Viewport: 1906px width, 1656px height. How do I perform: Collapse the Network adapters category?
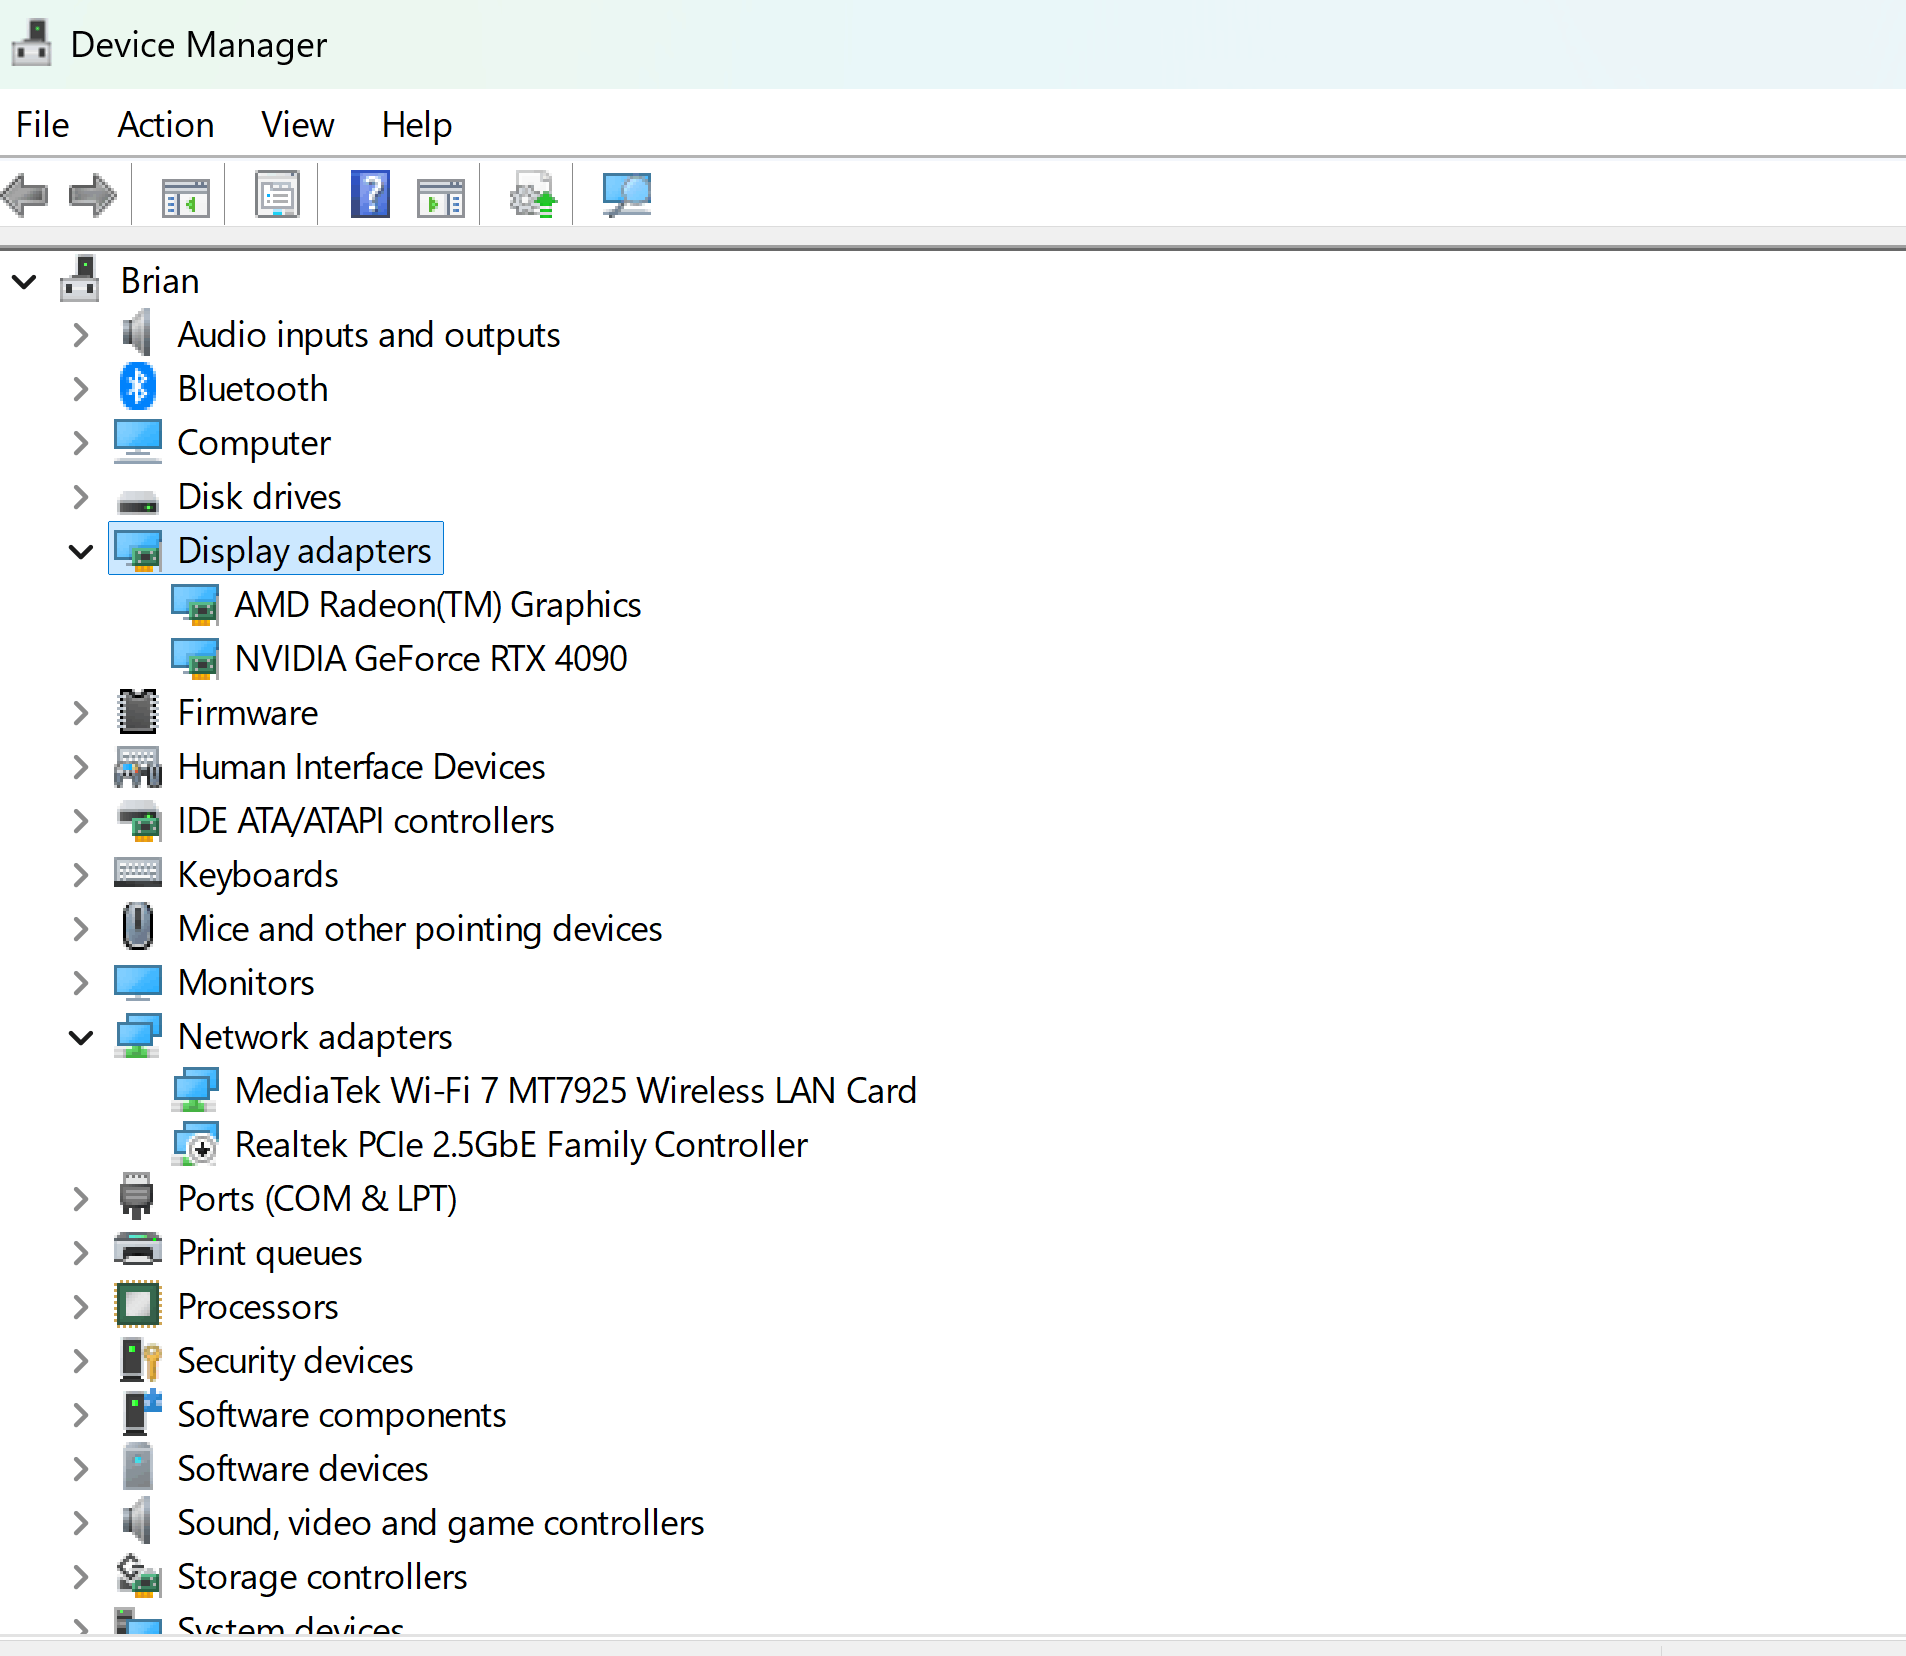tap(81, 1036)
